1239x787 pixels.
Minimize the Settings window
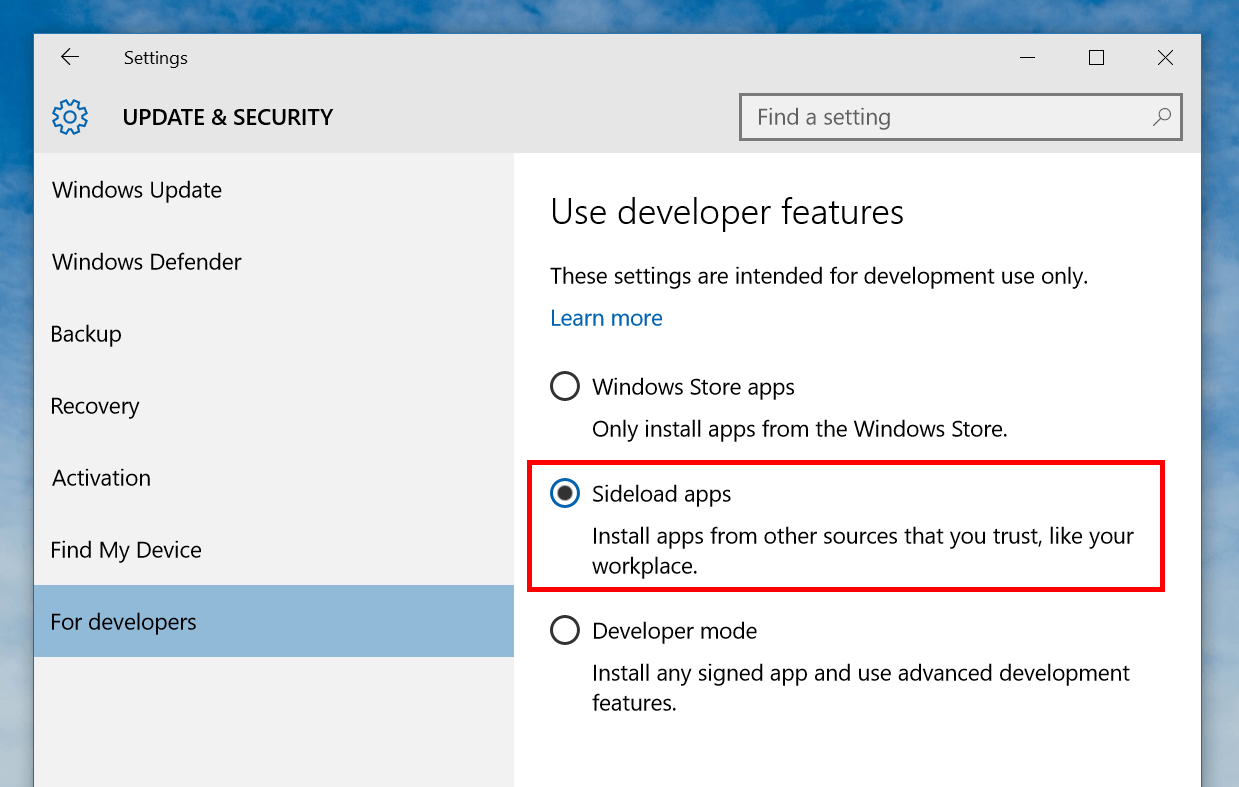1027,58
